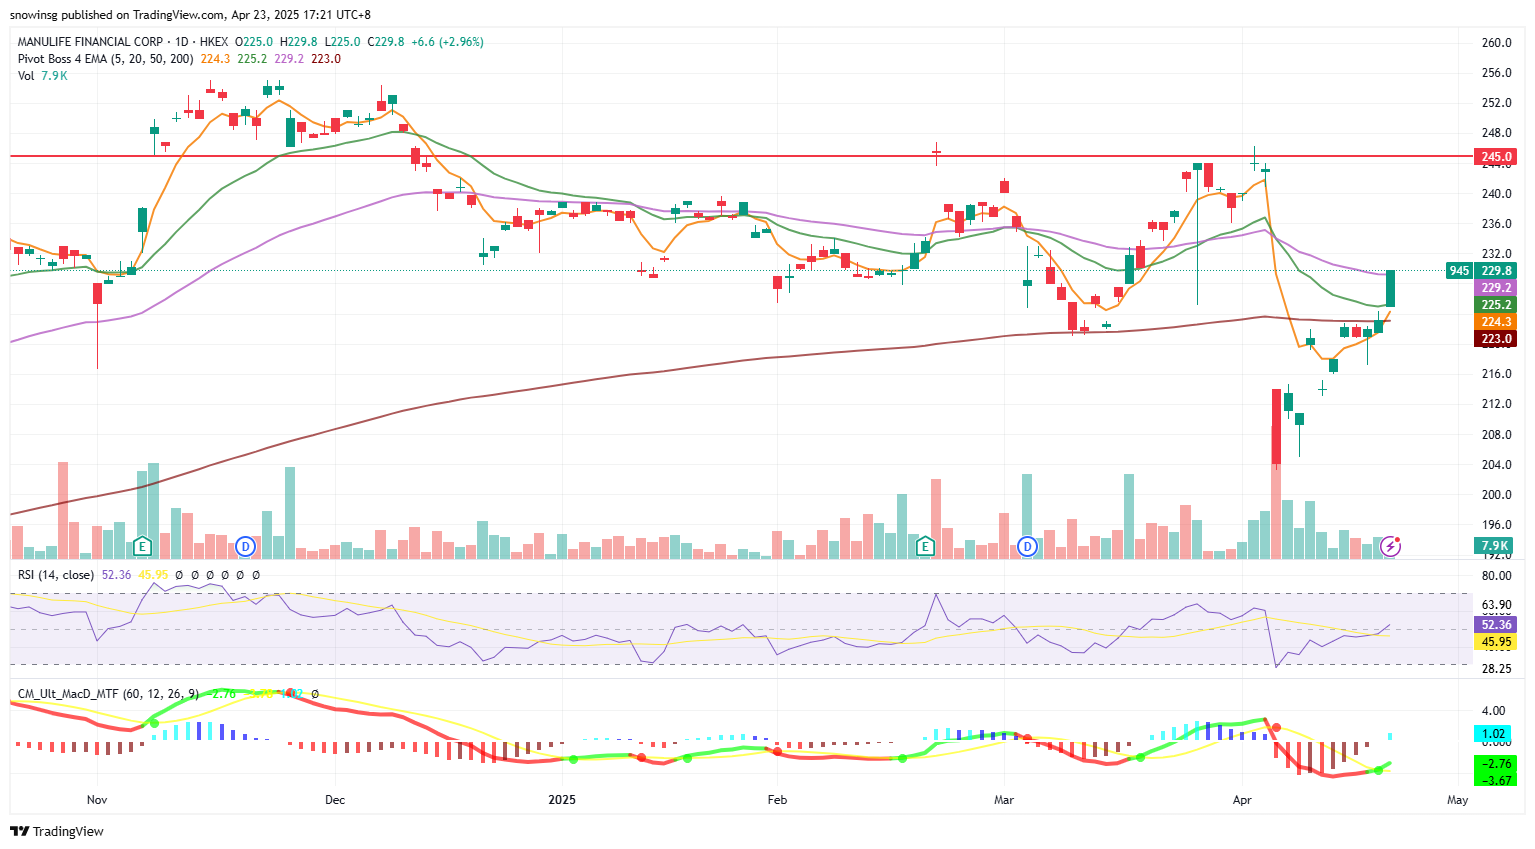The width and height of the screenshot is (1535, 849).
Task: Click the 200.0 price scale value
Action: pyautogui.click(x=1496, y=495)
